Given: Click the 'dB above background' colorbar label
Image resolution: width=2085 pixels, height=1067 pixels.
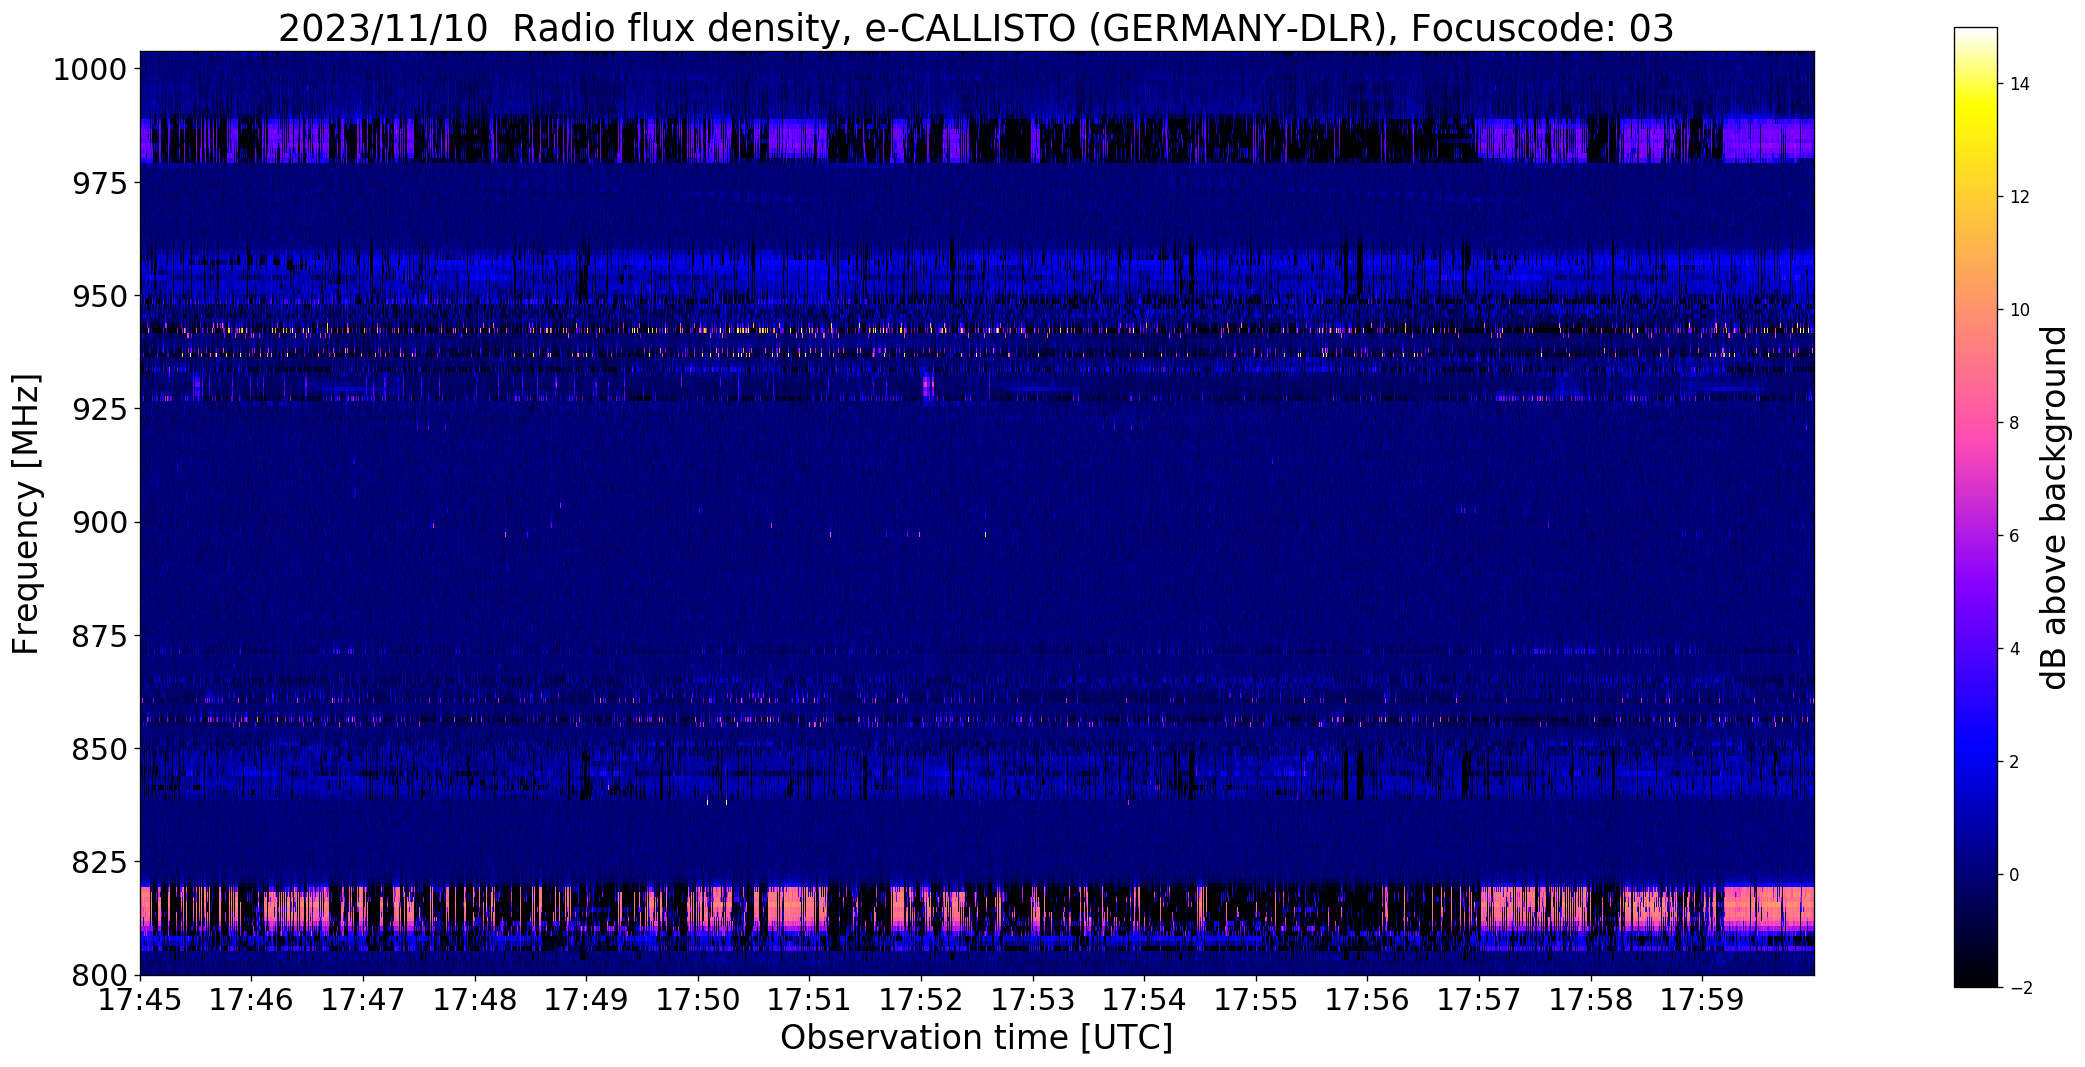Looking at the screenshot, I should pyautogui.click(x=2054, y=508).
